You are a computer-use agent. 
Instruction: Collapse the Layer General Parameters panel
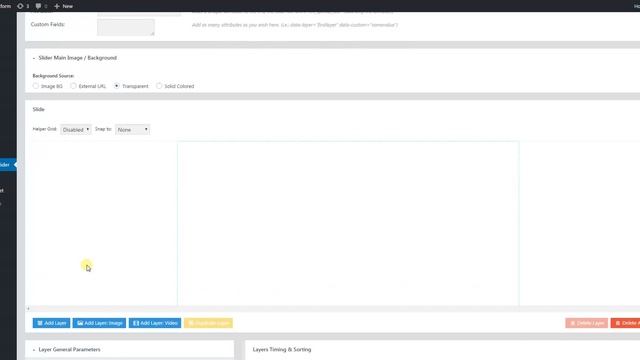pyautogui.click(x=34, y=350)
